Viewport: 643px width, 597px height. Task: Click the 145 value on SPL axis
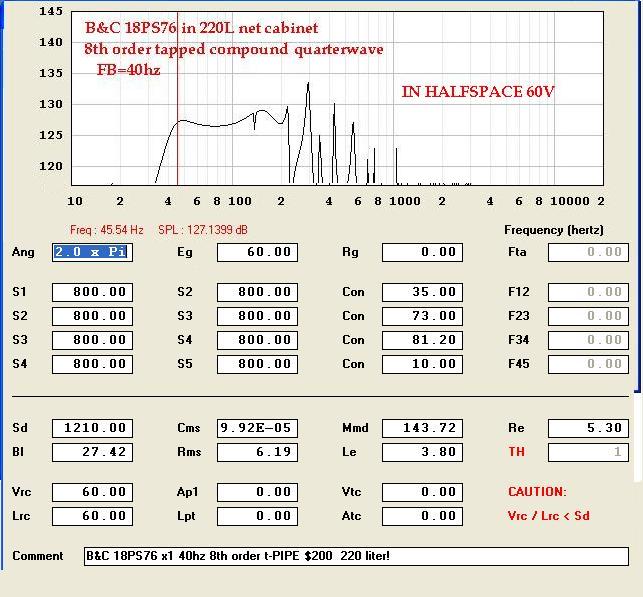51,11
